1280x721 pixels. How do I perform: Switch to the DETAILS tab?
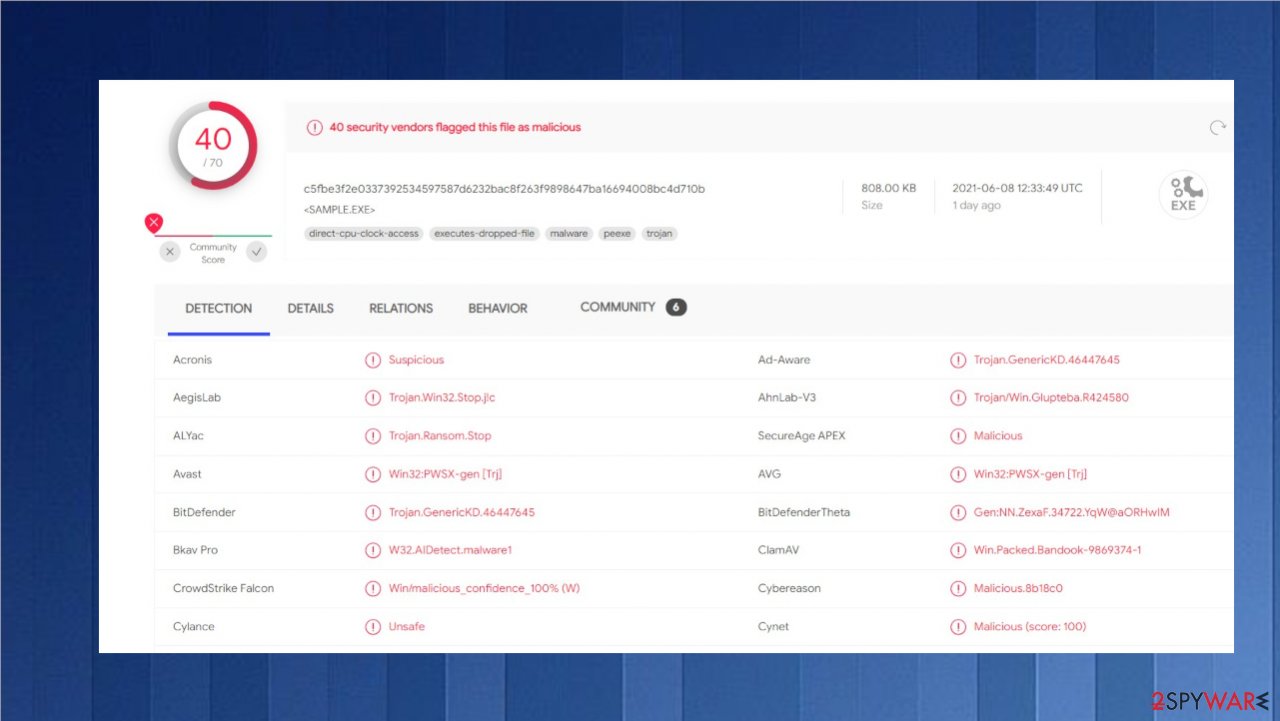coord(311,308)
